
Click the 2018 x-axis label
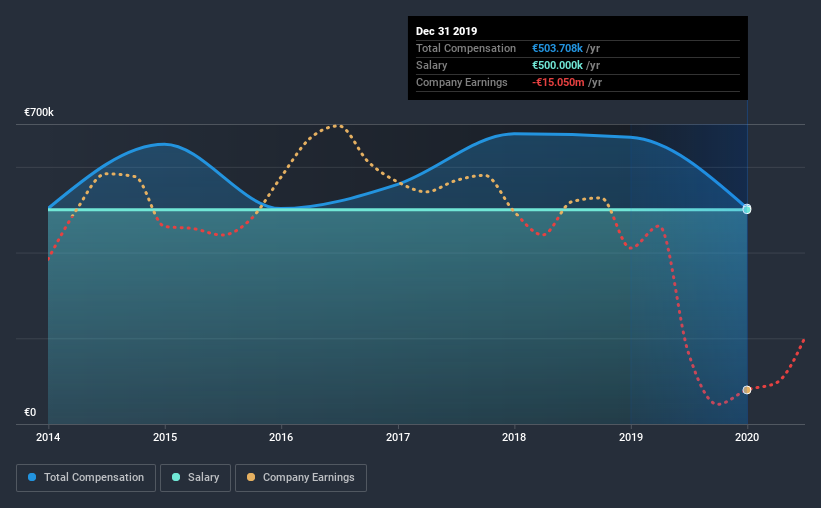pyautogui.click(x=514, y=437)
